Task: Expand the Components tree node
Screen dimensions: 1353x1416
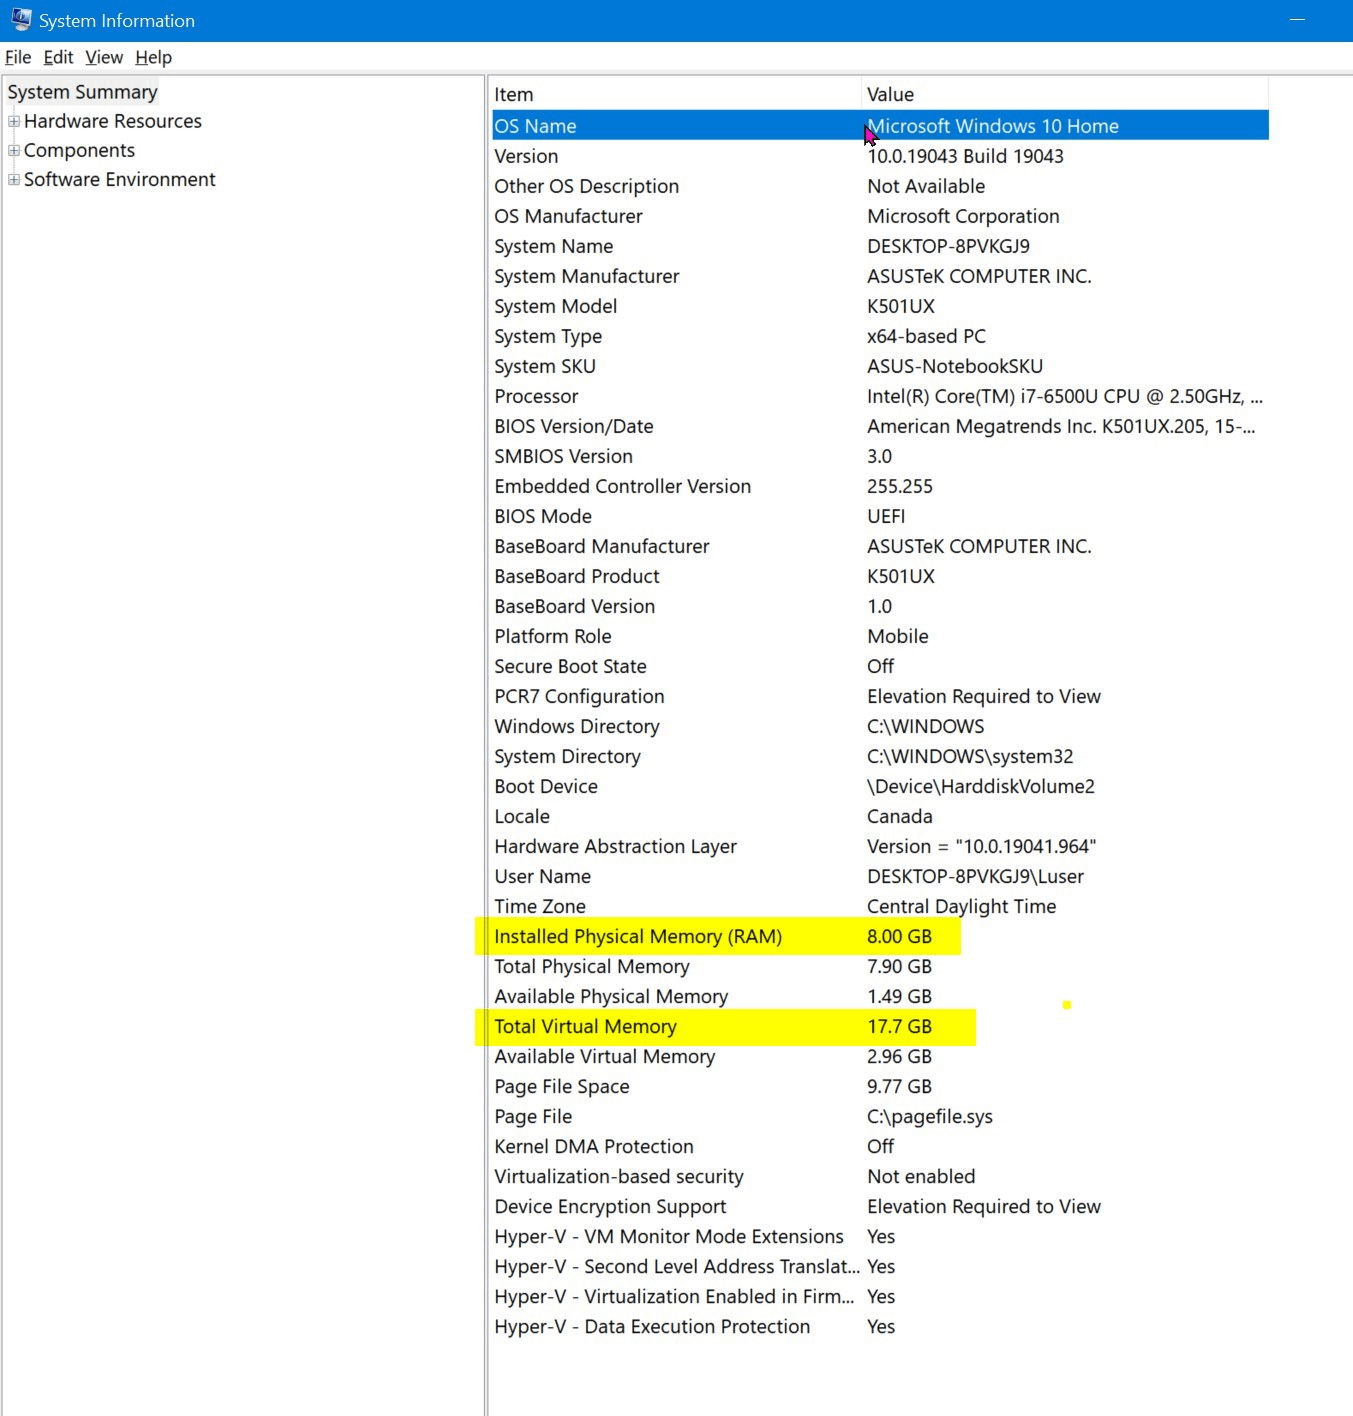Action: tap(14, 150)
